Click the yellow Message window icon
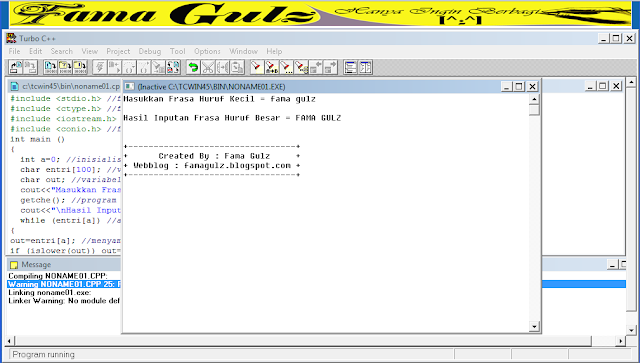The height and width of the screenshot is (363, 640). click(x=14, y=265)
